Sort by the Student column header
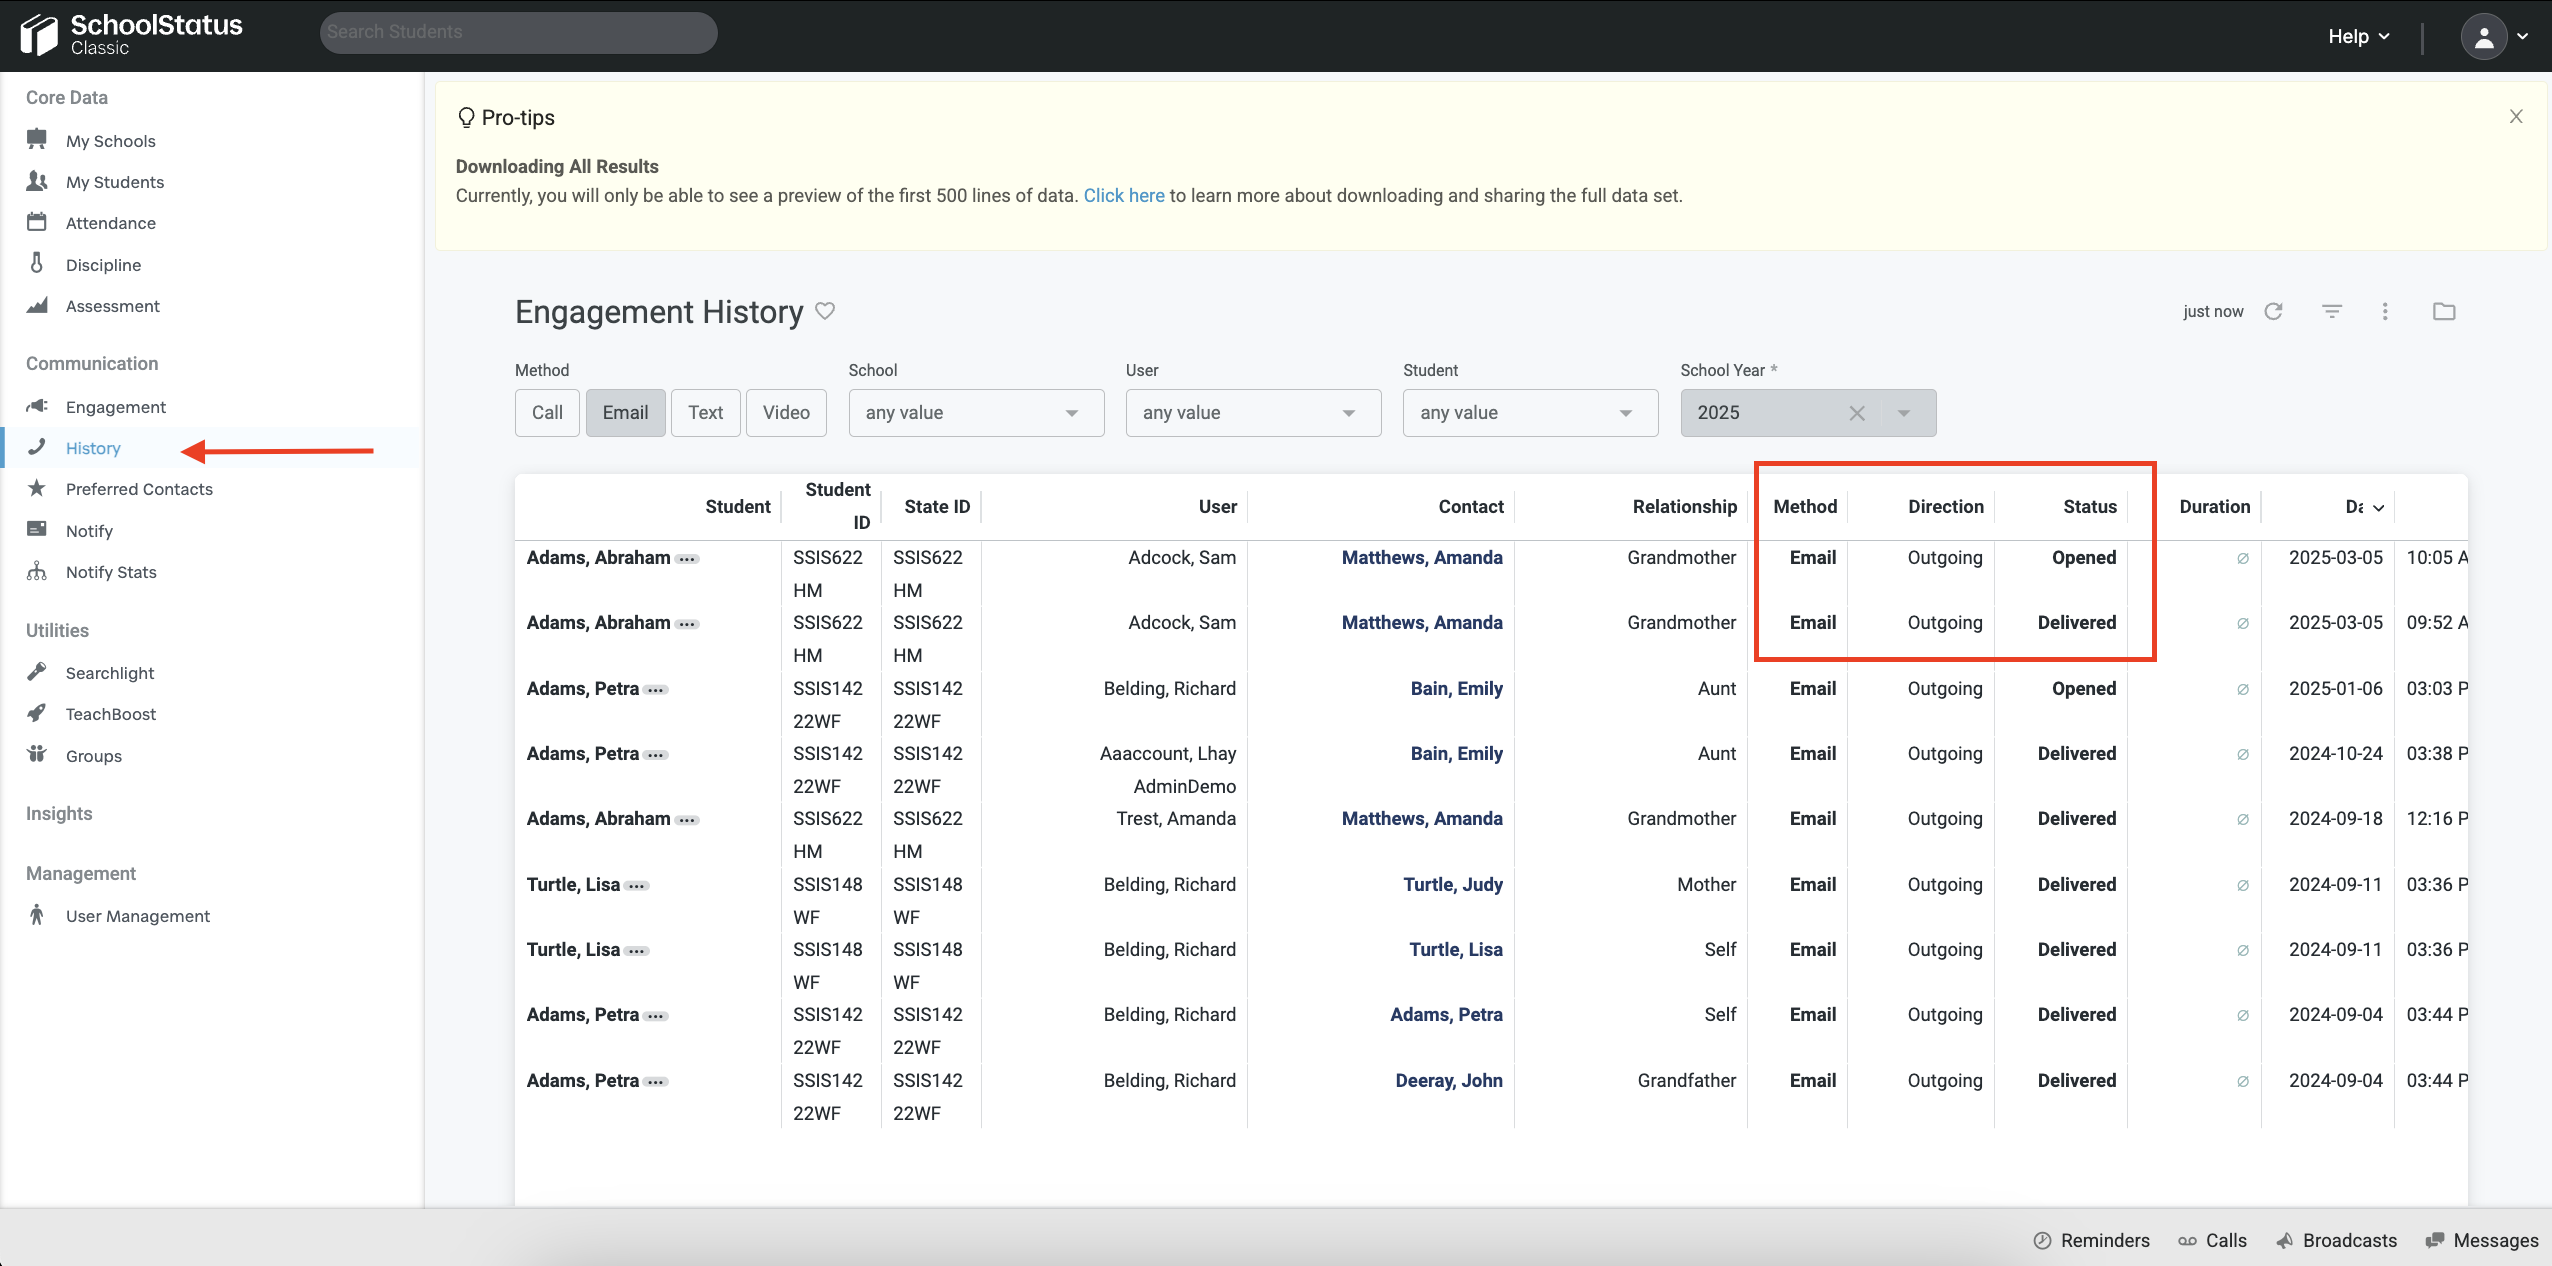2552x1266 pixels. 738,506
